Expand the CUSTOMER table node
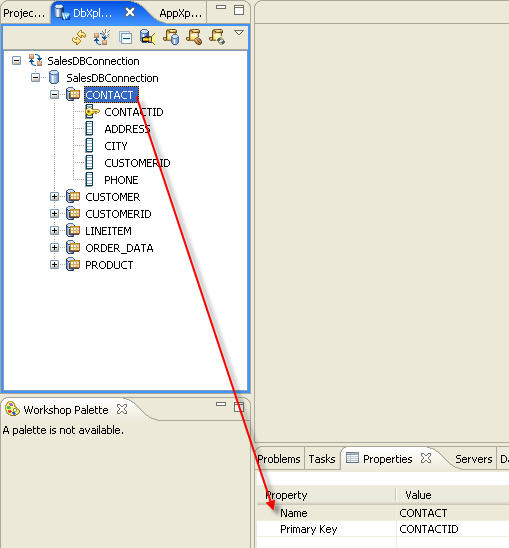509x548 pixels. point(54,196)
